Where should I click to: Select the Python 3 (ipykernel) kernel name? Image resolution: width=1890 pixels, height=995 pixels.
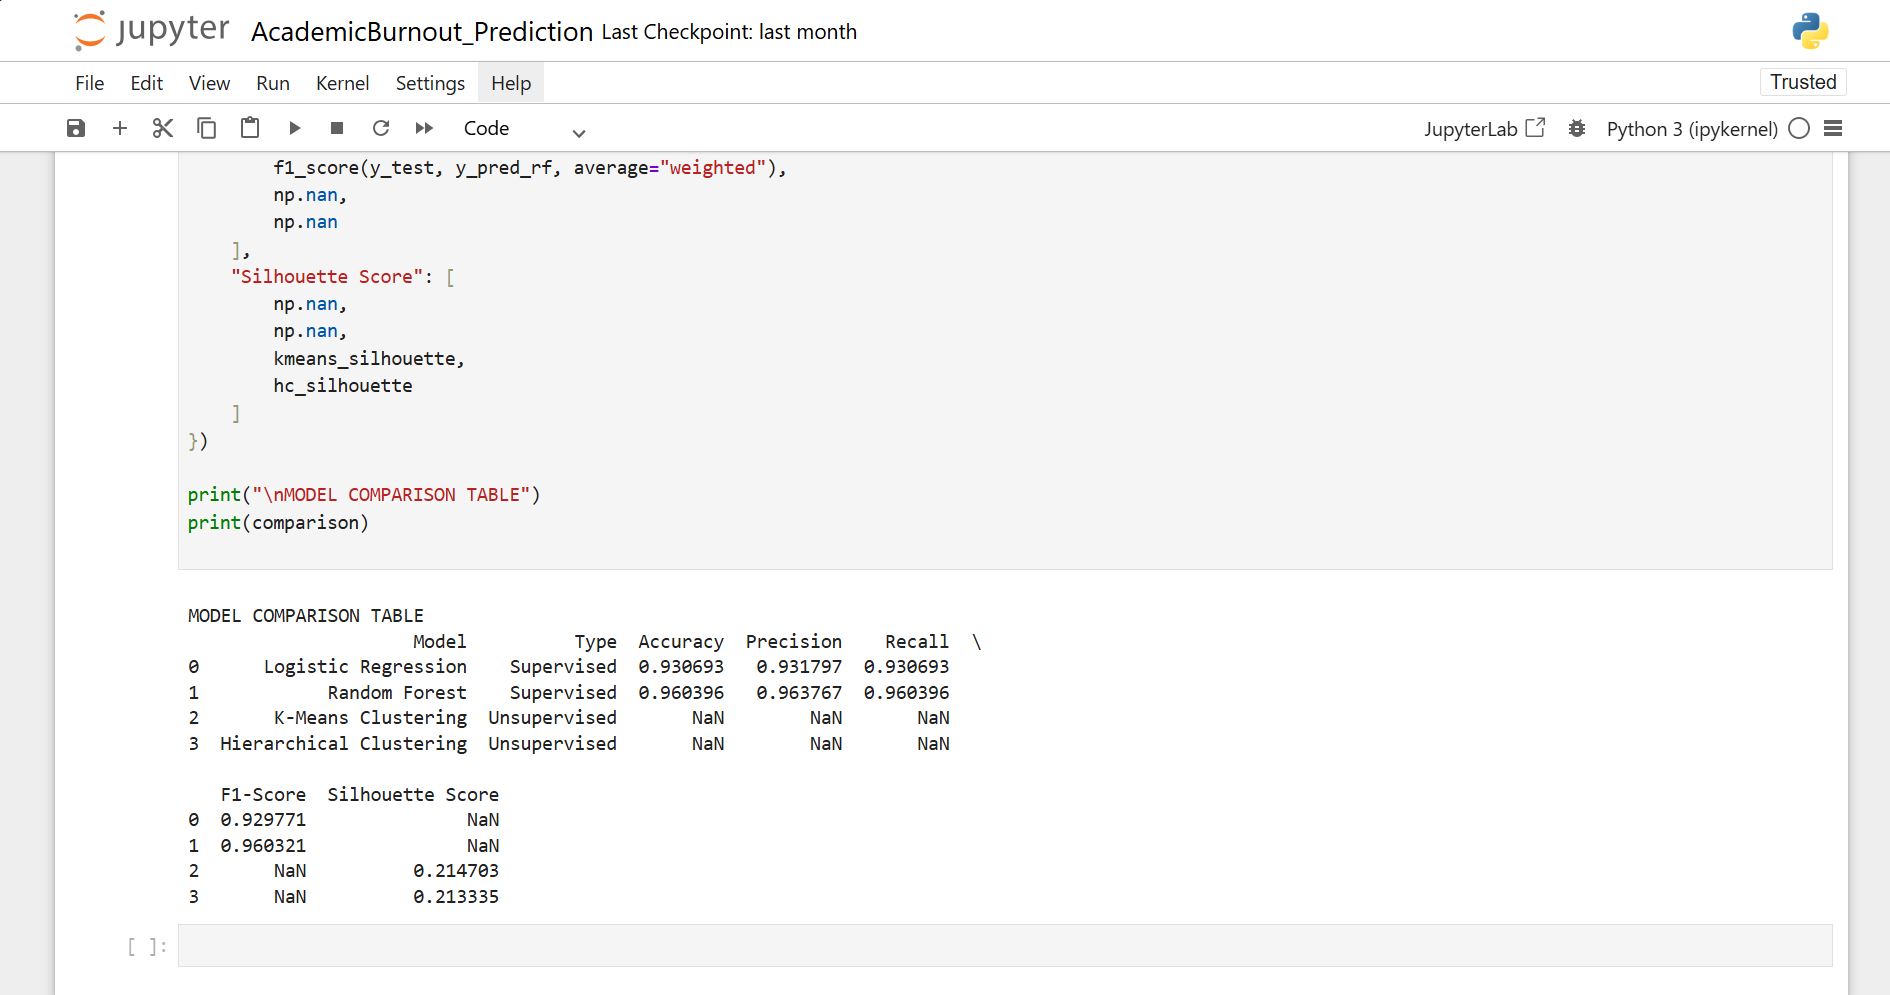[x=1692, y=129]
